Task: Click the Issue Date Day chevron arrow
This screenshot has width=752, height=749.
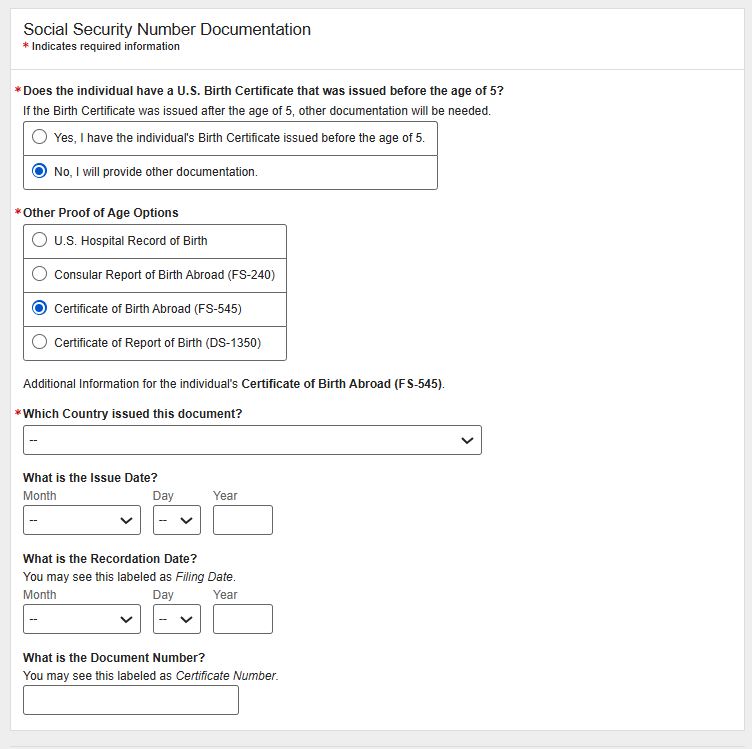Action: 186,520
